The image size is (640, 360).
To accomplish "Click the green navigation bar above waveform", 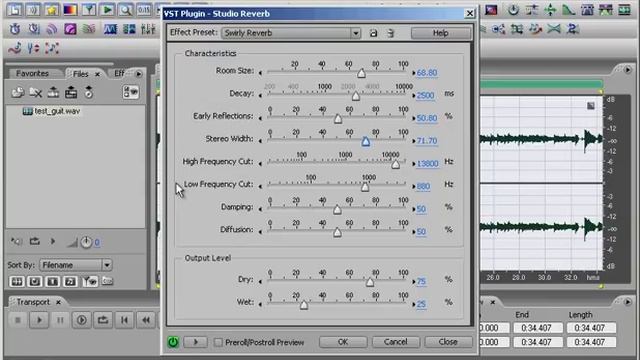I will 541,84.
